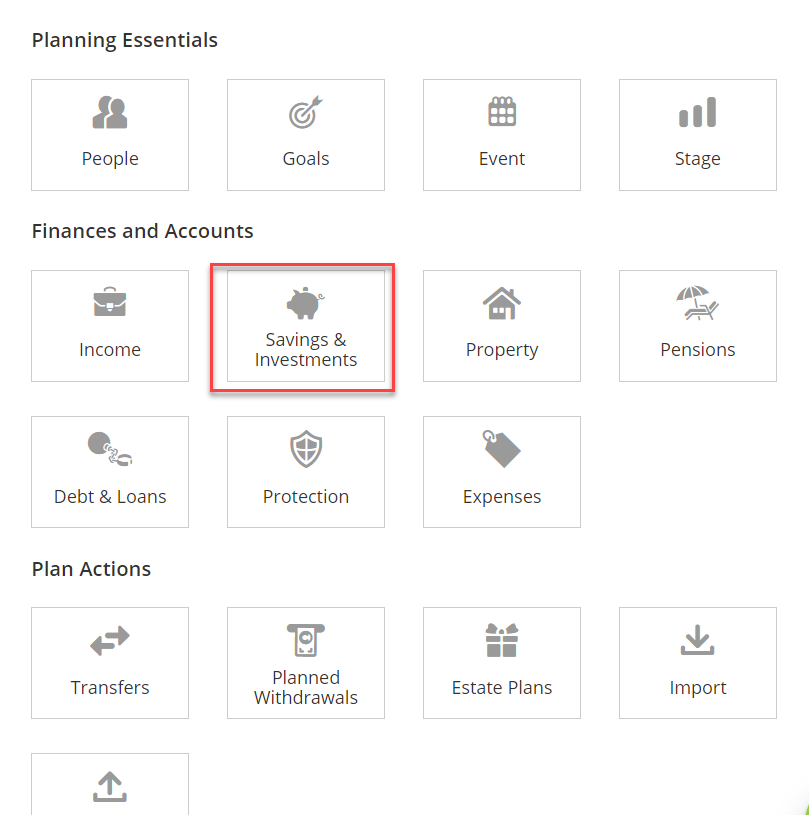The image size is (809, 815).
Task: Click the Planned Withdrawals label text
Action: (306, 687)
